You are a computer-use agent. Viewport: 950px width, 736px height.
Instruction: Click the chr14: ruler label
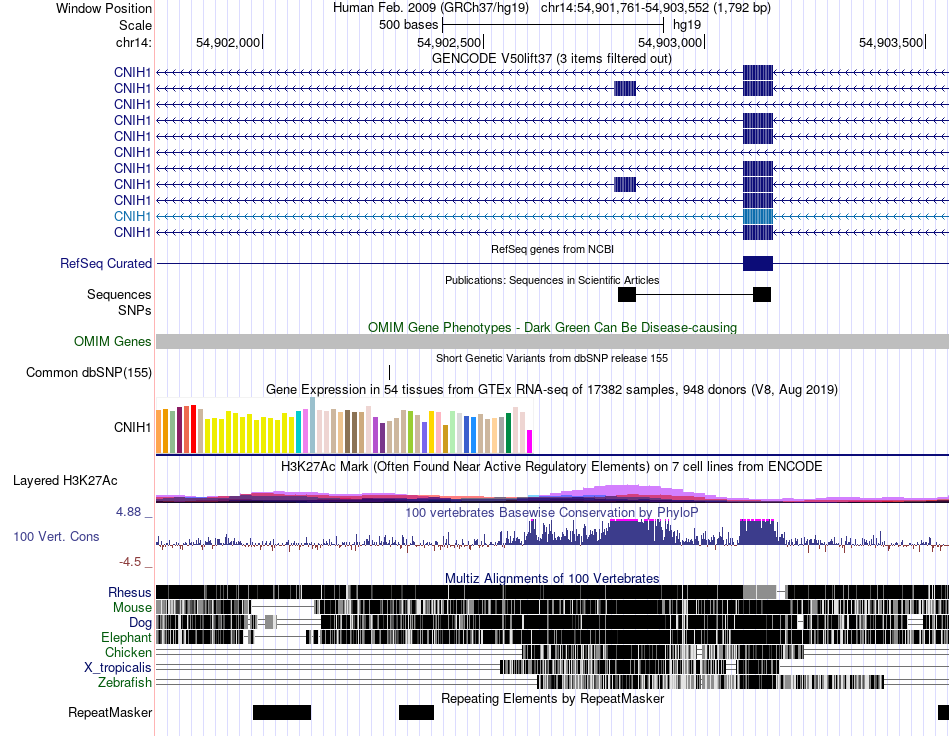(133, 42)
